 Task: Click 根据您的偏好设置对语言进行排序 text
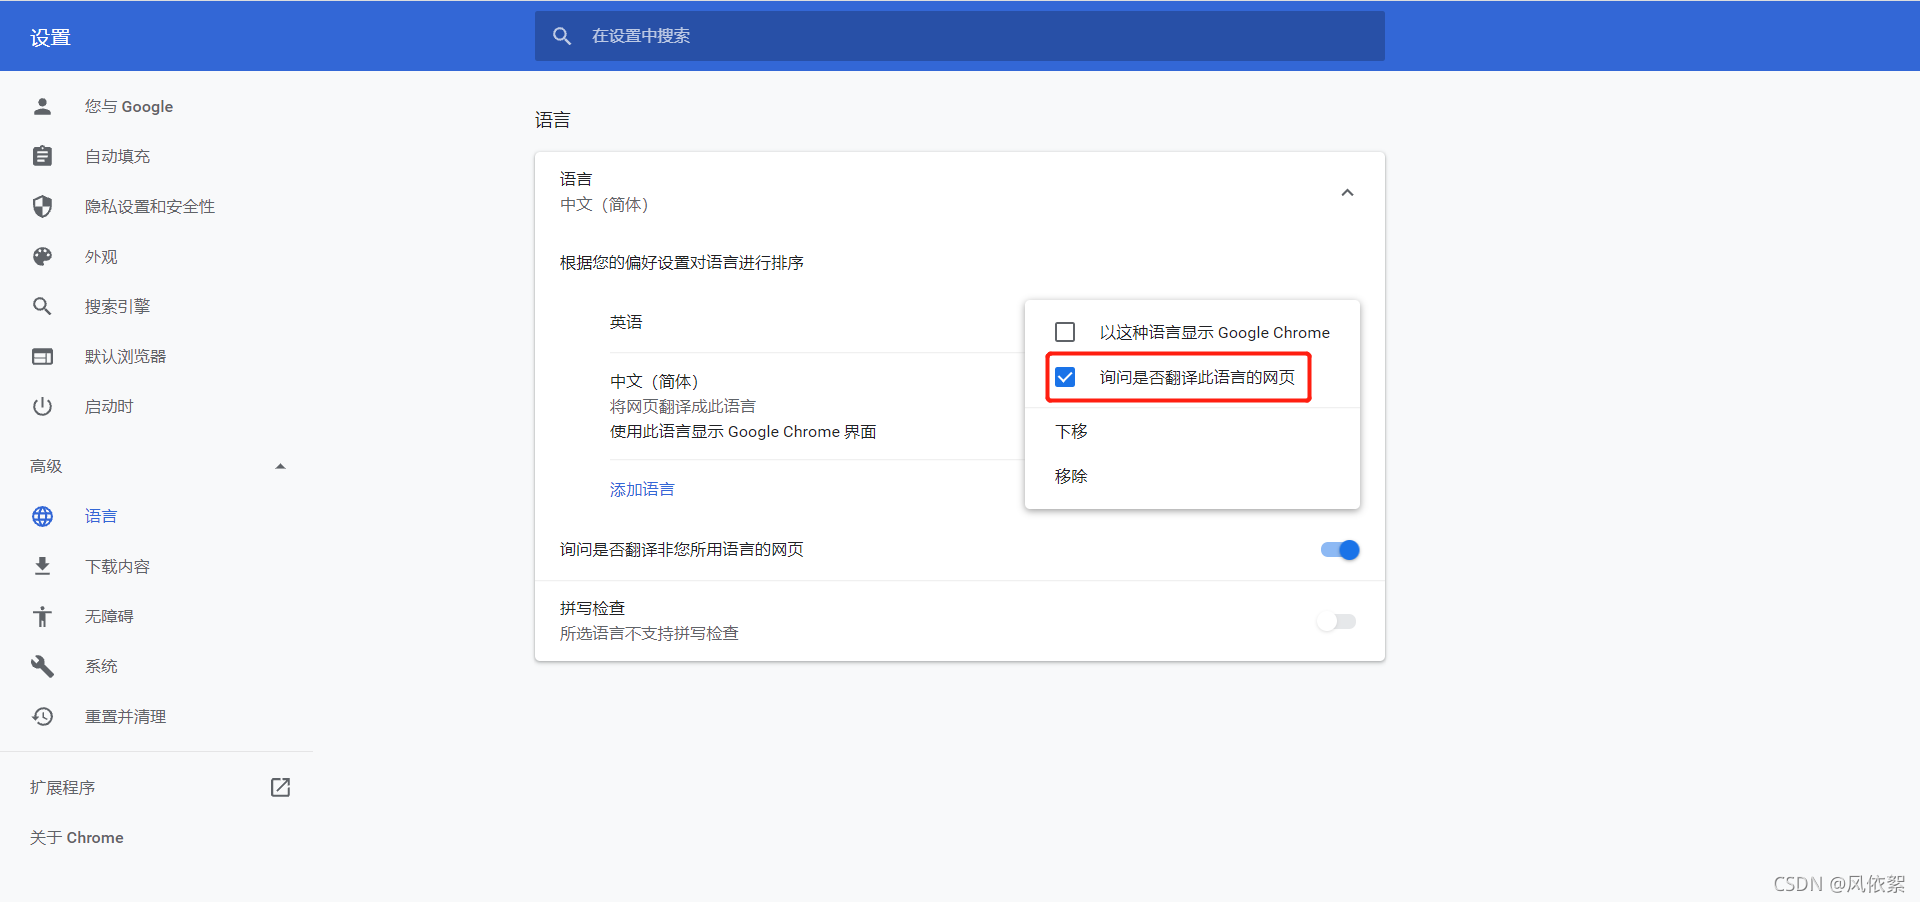coord(682,262)
